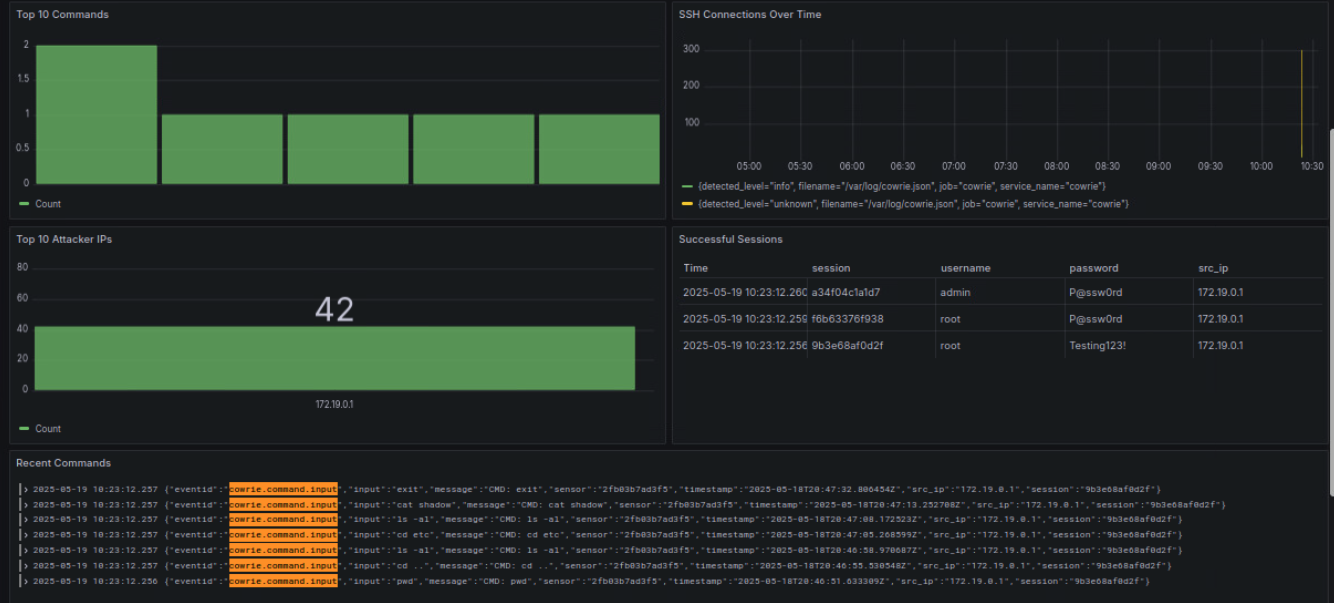Sort the sessions table by password column
1334x603 pixels.
1094,268
